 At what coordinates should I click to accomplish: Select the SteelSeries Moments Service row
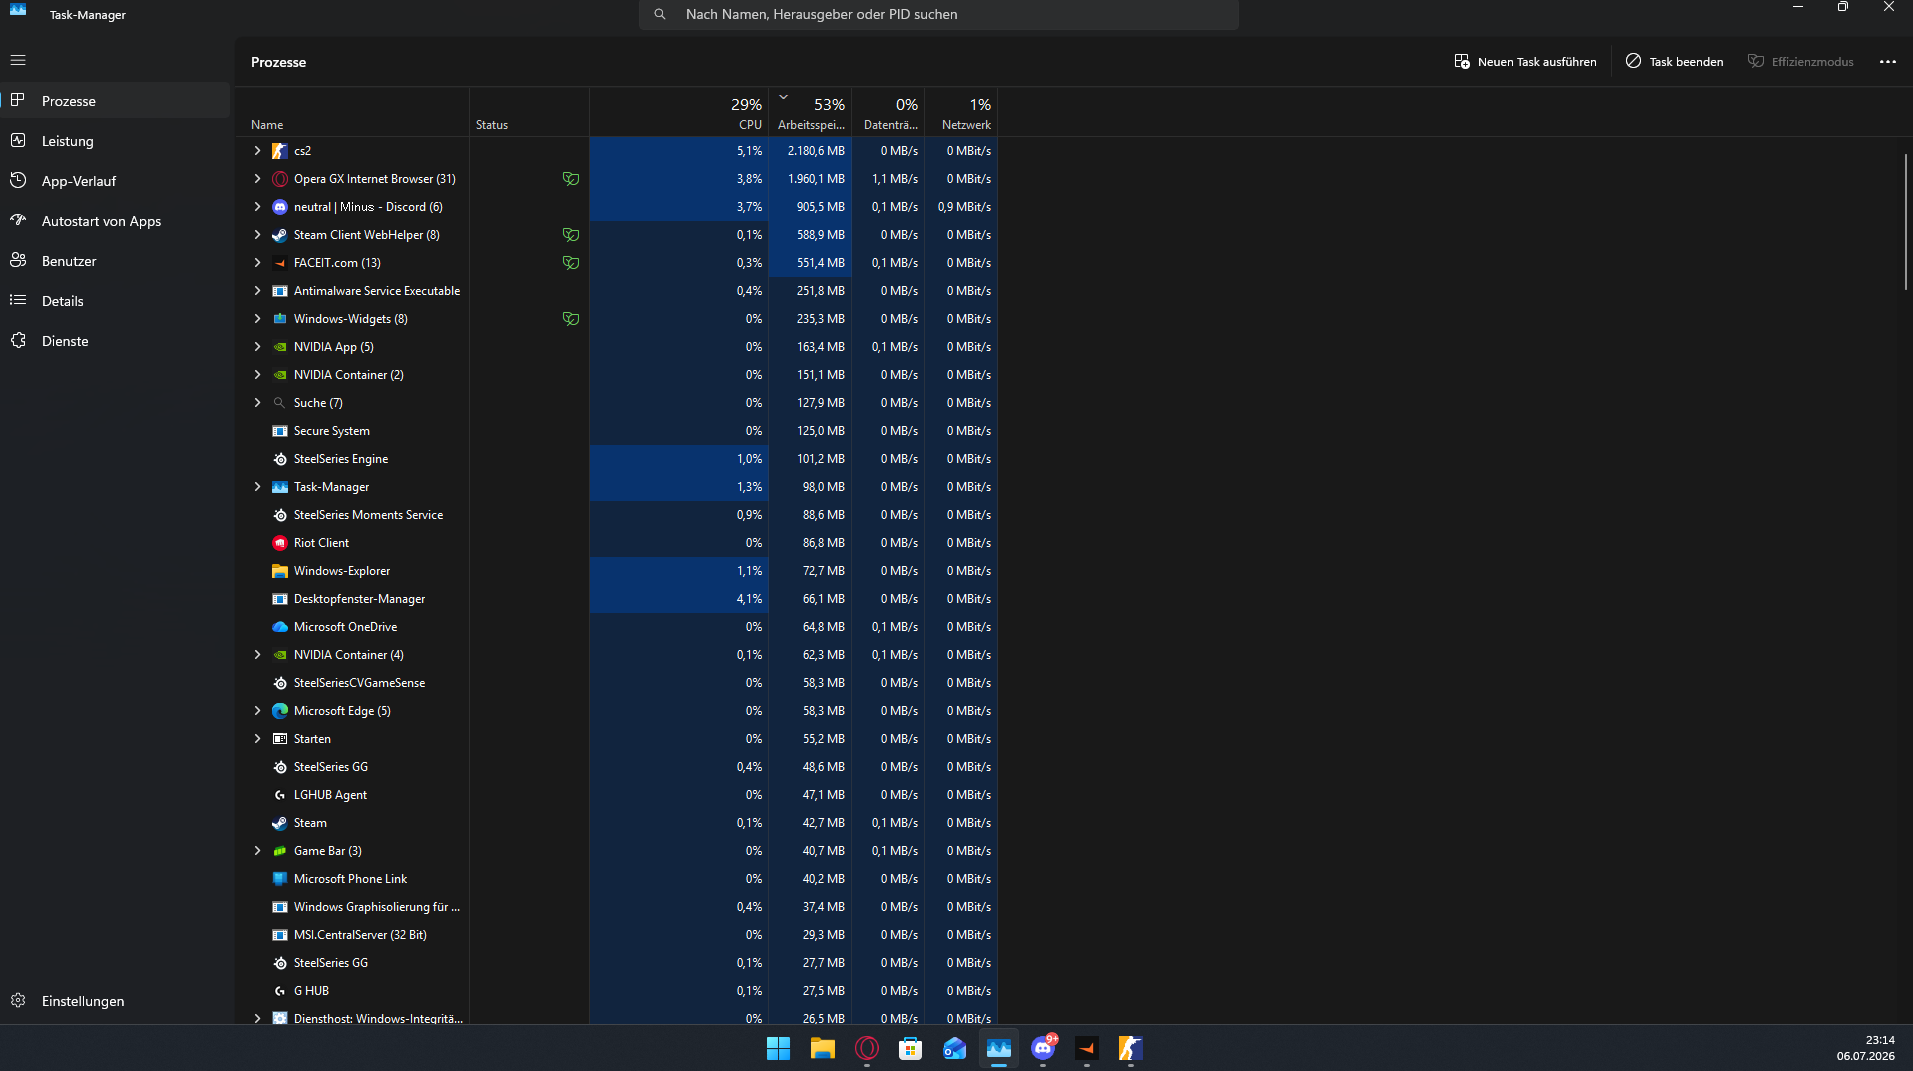pos(617,515)
